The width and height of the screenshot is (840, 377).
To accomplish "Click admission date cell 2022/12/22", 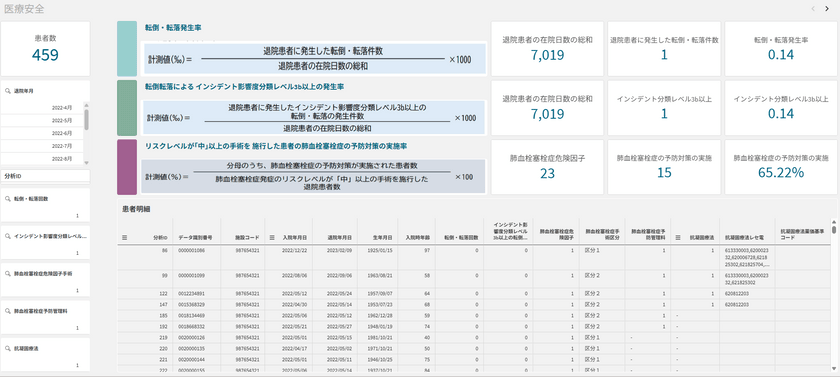I will [295, 250].
